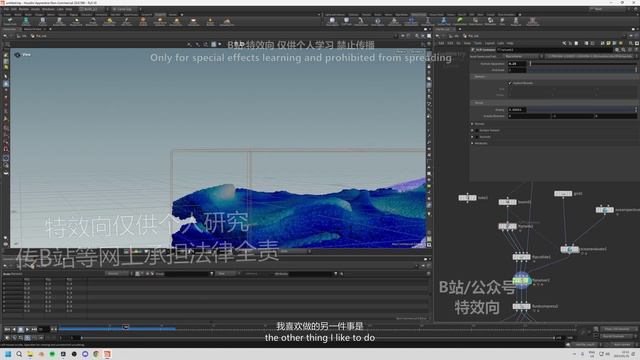Click the parameter panel help icon
640x360 pixels.
point(636,50)
